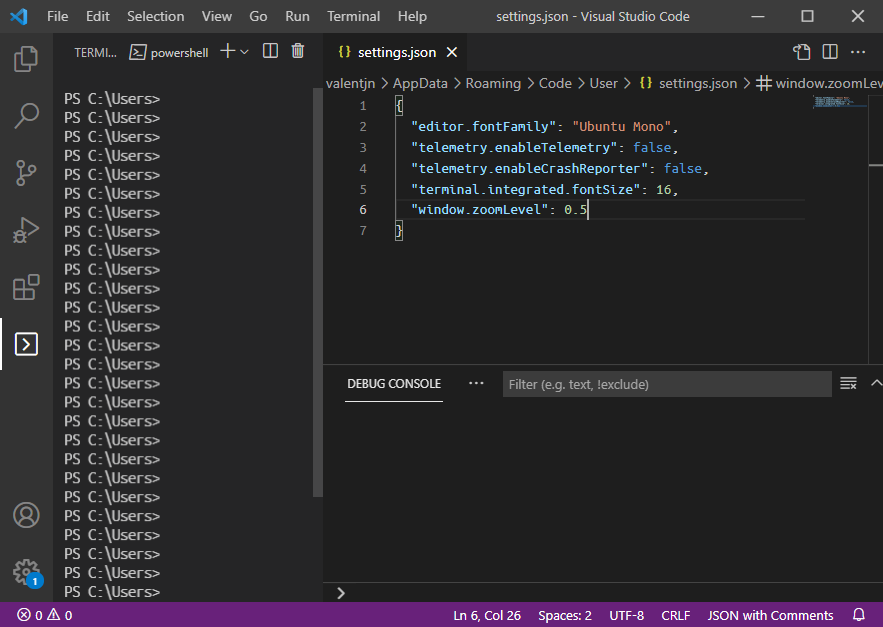Click the powershell terminal label
The height and width of the screenshot is (627, 883).
coord(169,52)
